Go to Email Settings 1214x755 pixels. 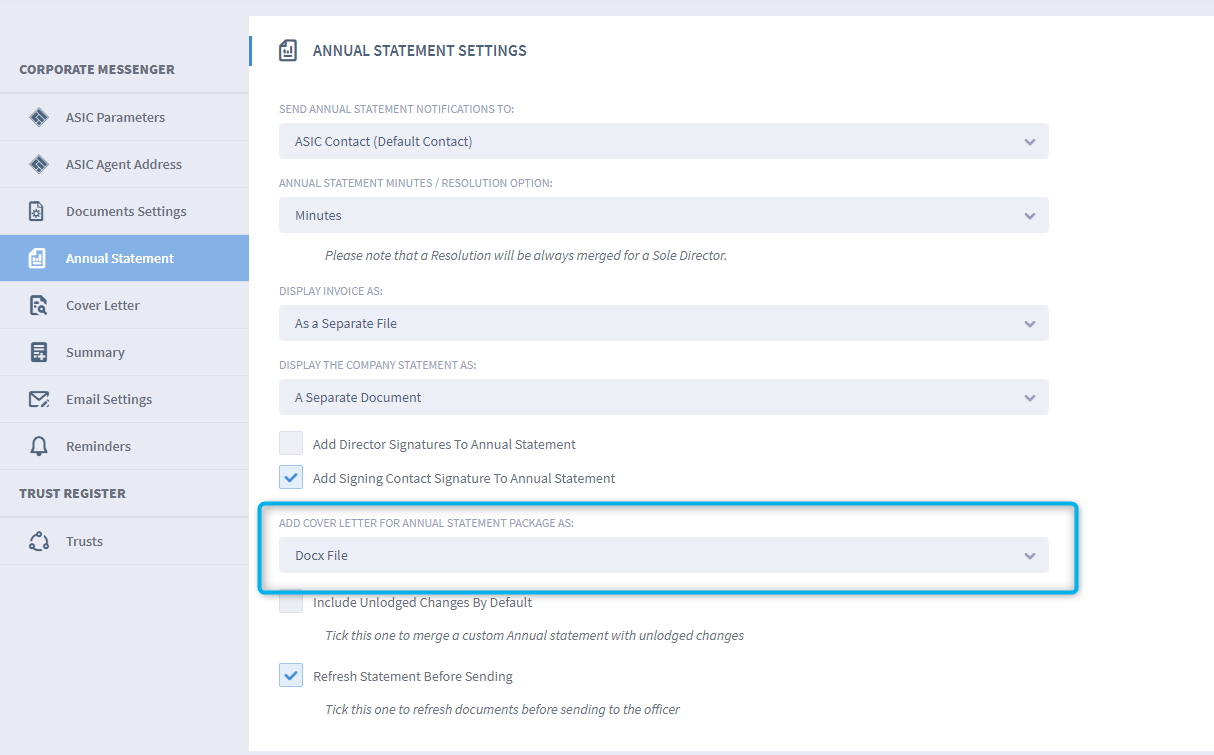click(124, 399)
